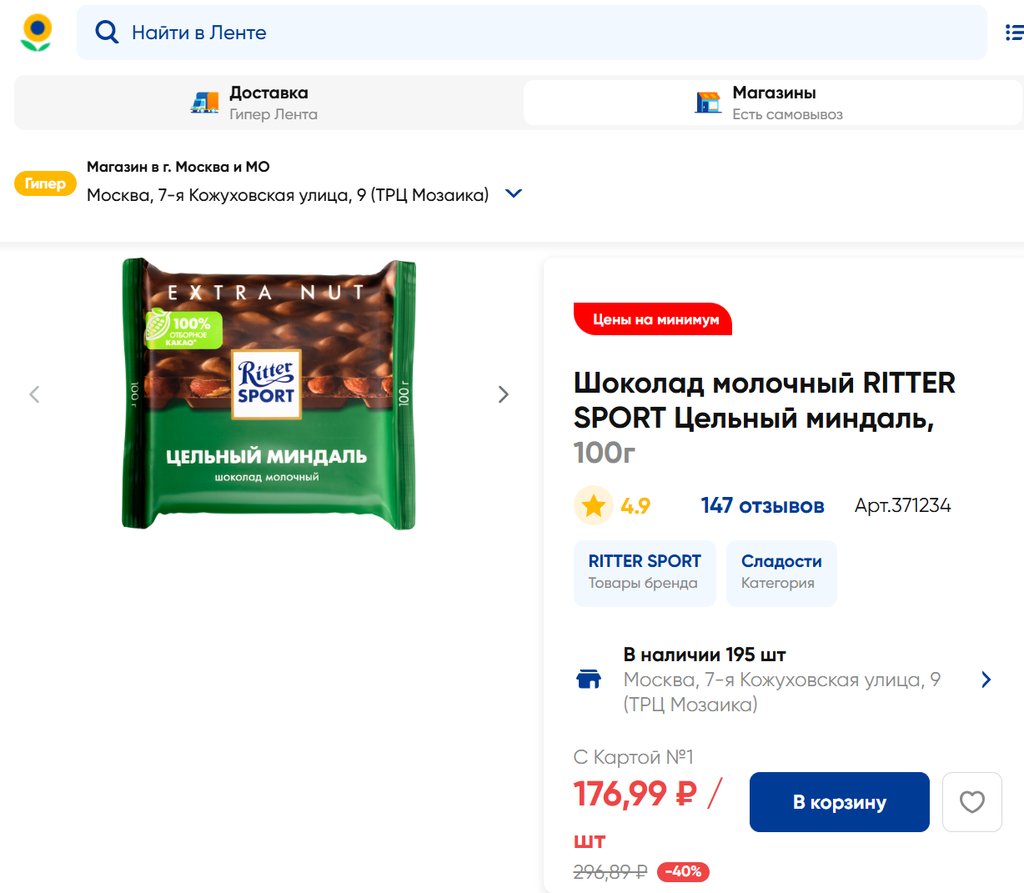Open store availability details chevron
The image size is (1024, 893).
pos(986,680)
